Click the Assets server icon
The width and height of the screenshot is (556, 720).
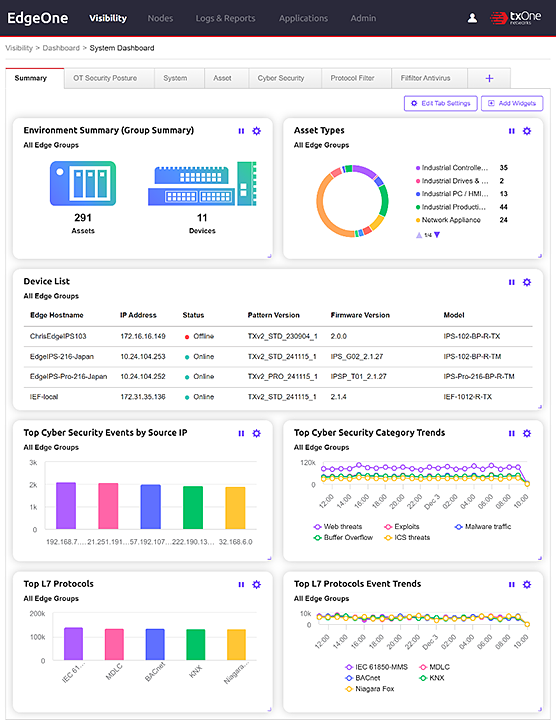83,183
